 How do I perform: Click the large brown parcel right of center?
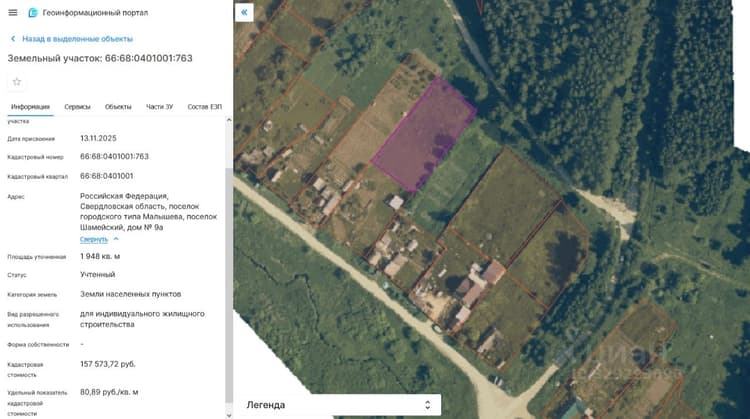(505, 207)
